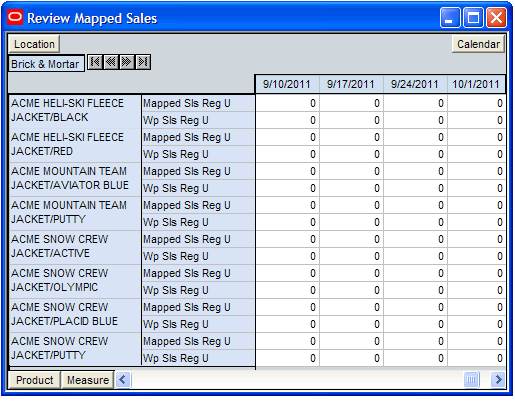Close the Review Mapped Sales window
Image resolution: width=515 pixels, height=401 pixels.
[x=496, y=17]
